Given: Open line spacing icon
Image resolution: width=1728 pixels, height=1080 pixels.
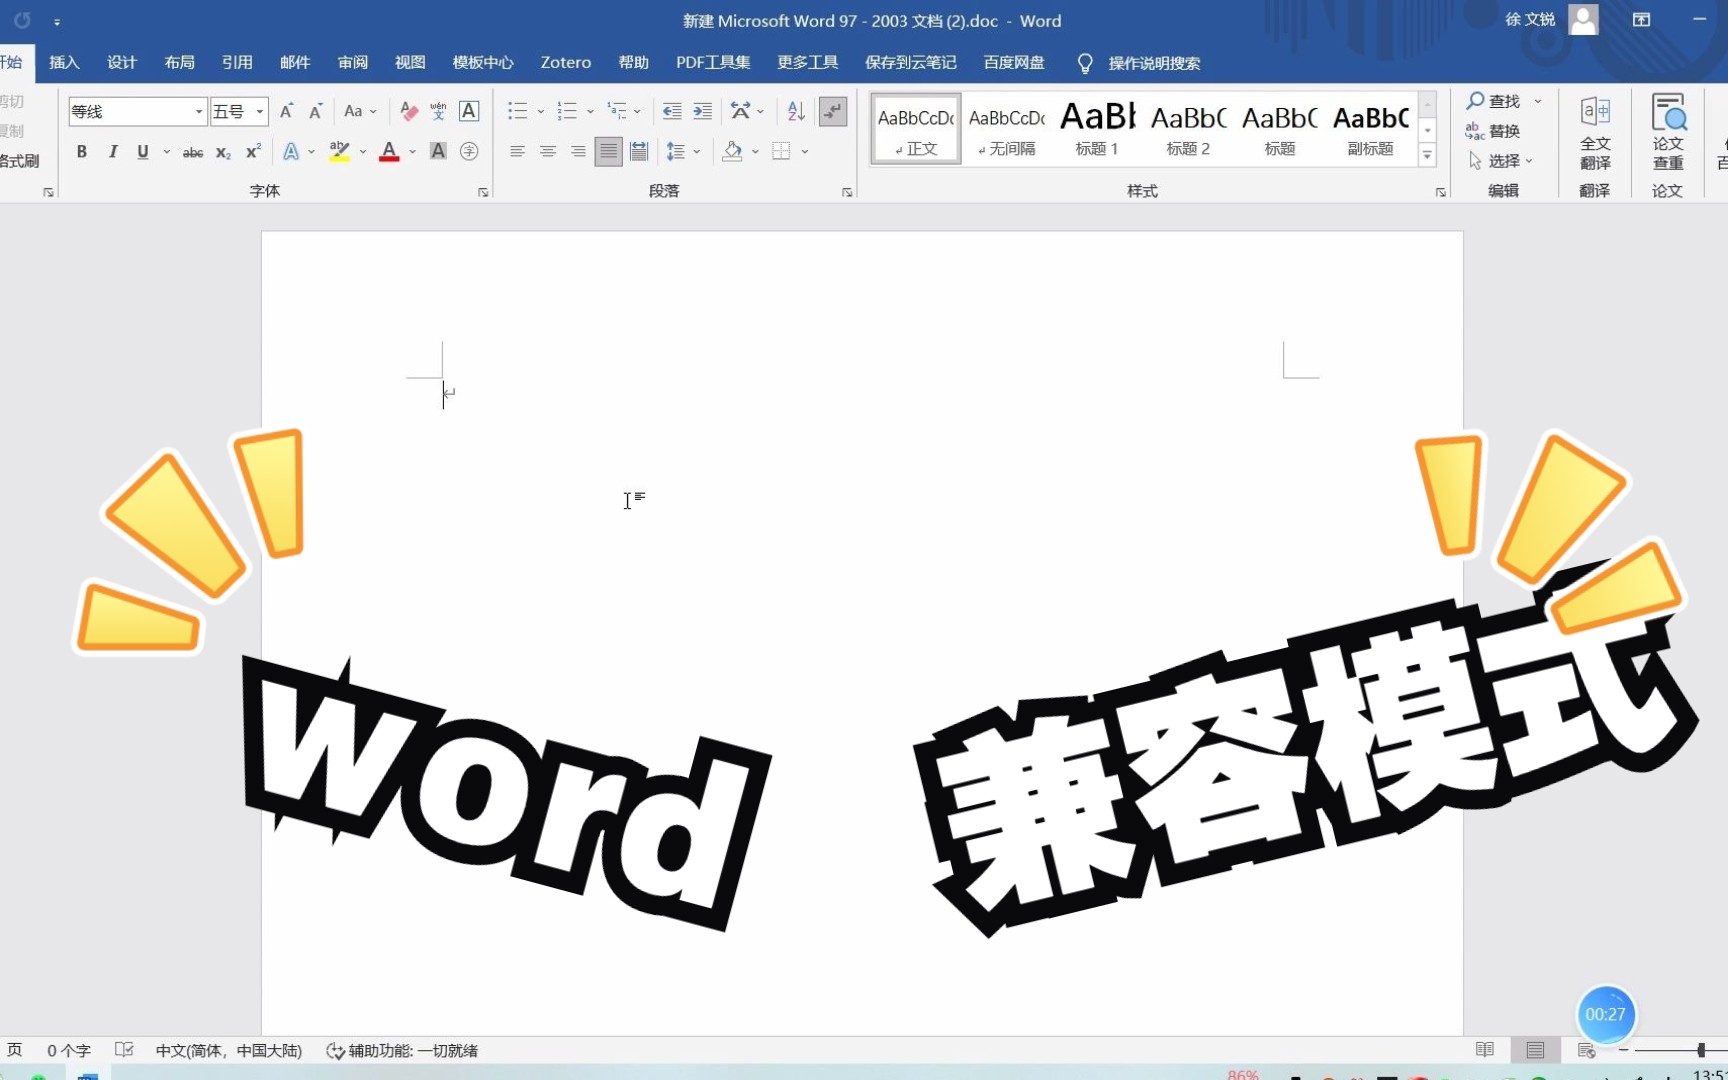Looking at the screenshot, I should pos(676,152).
